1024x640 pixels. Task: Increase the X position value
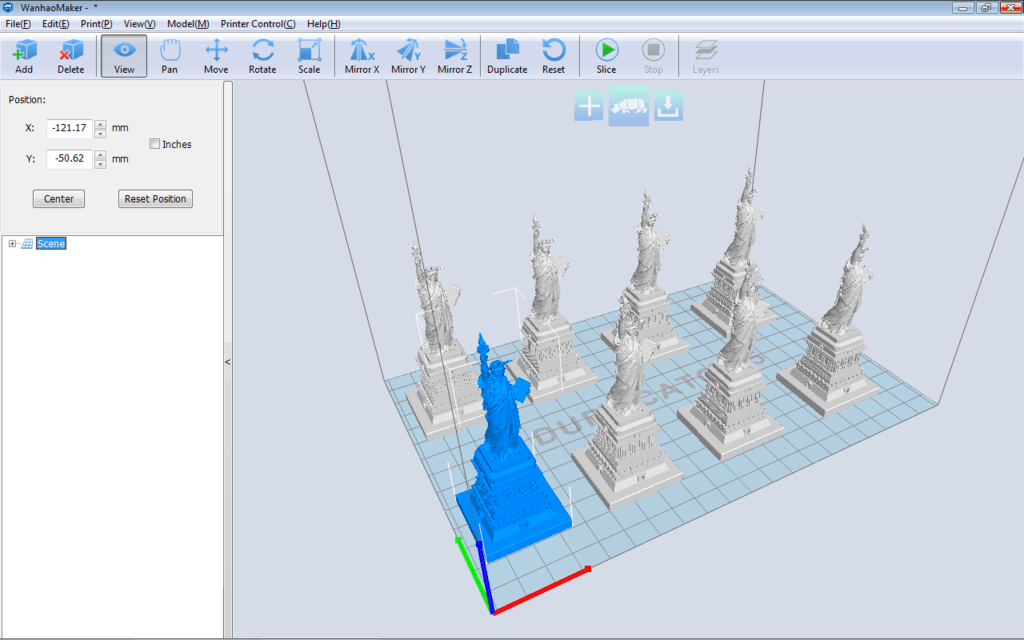(x=101, y=124)
